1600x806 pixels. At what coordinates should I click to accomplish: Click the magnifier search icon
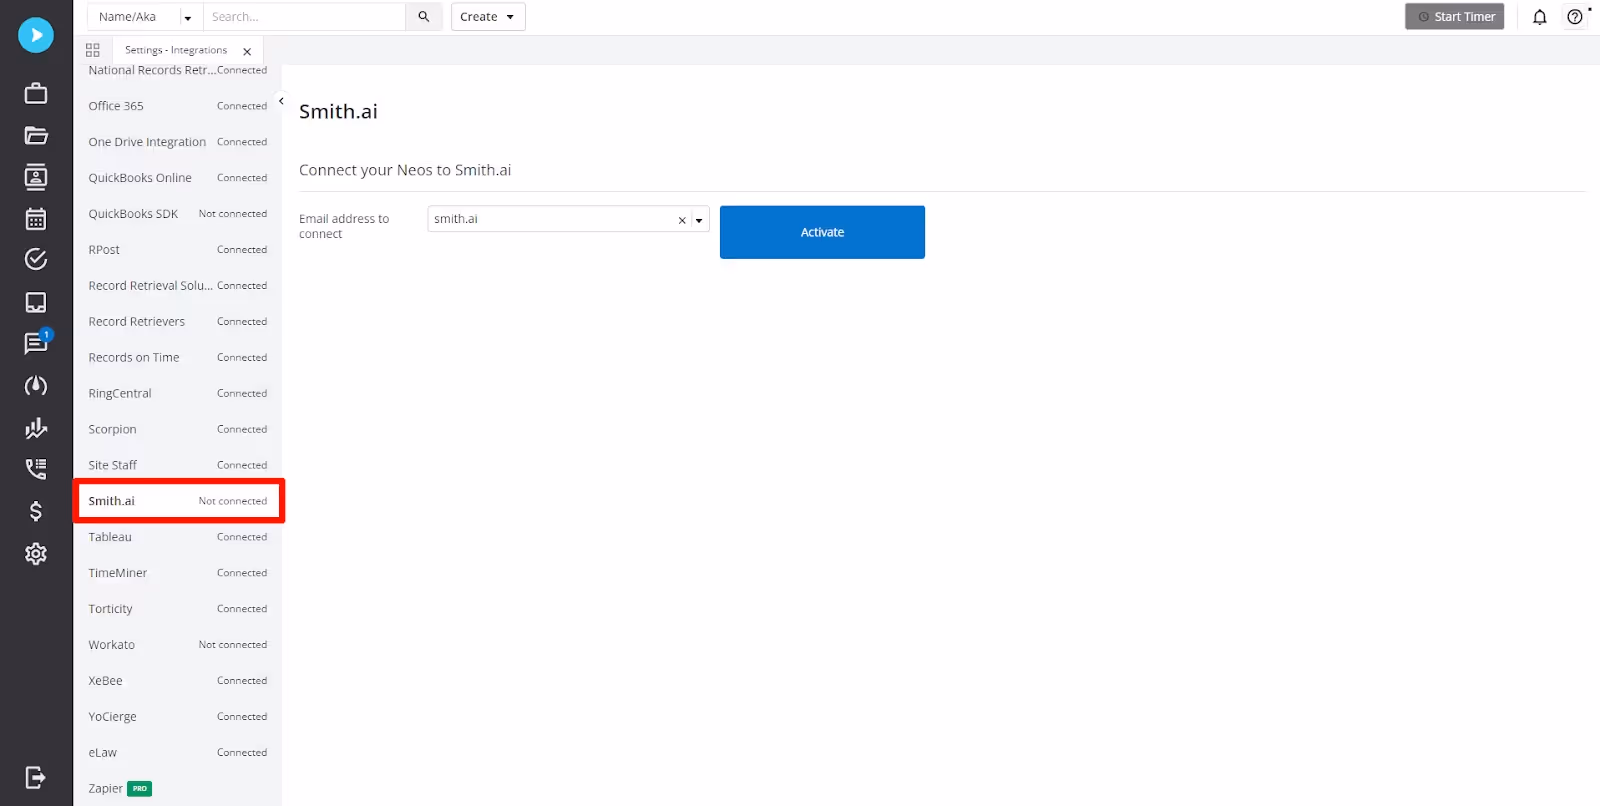click(424, 17)
